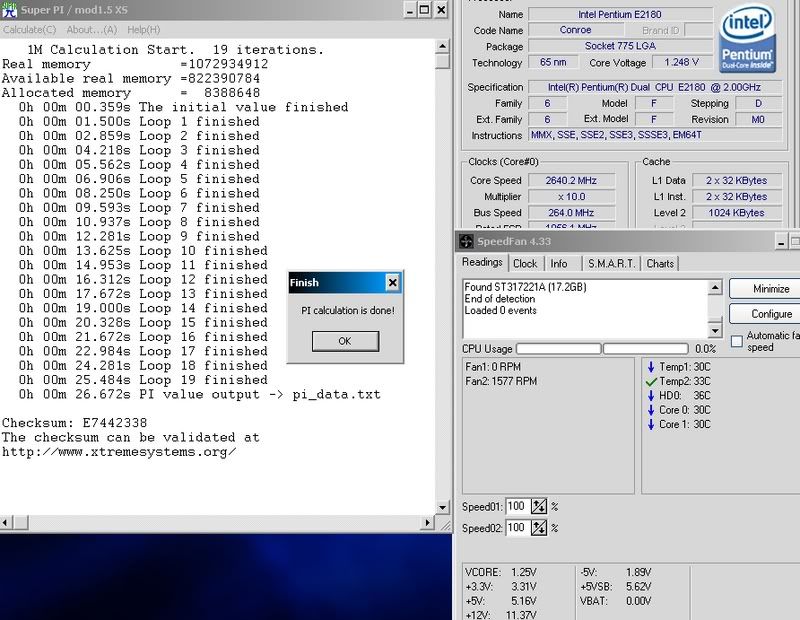The width and height of the screenshot is (800, 620).
Task: Click the Super PI scroll-down arrow
Action: pyautogui.click(x=442, y=507)
